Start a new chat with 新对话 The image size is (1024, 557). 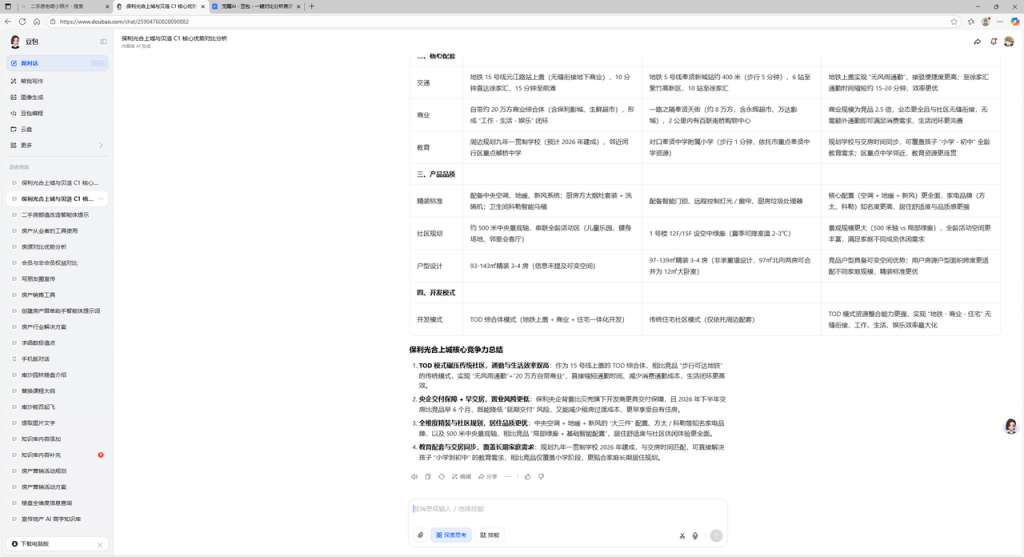click(57, 63)
